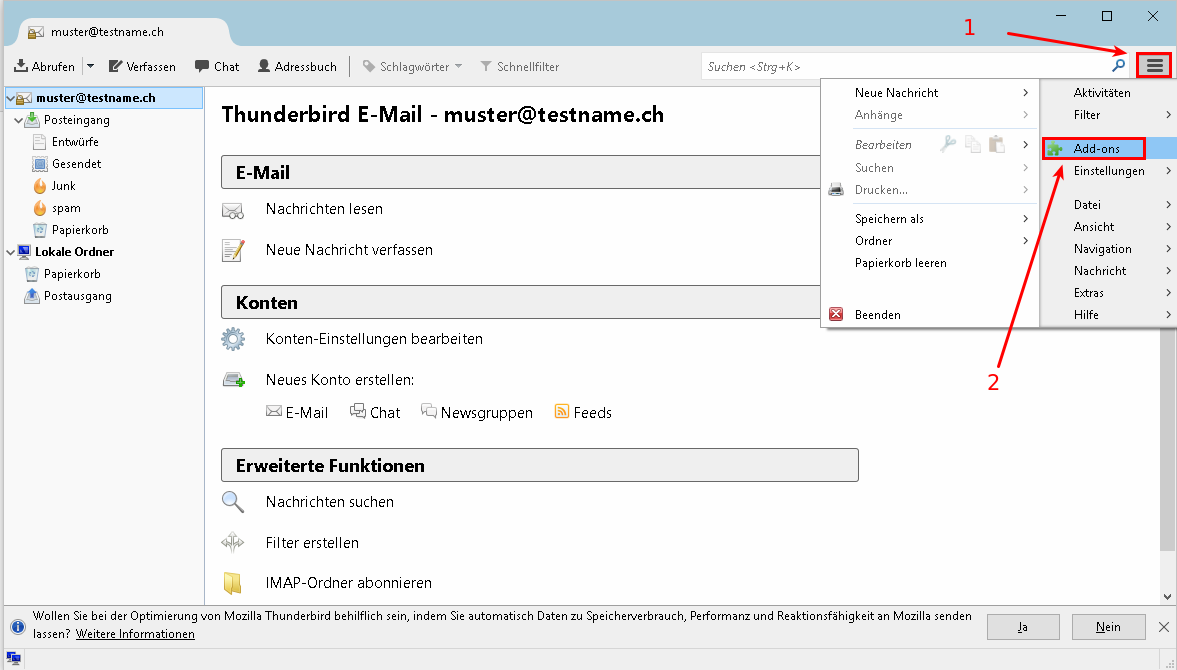Image resolution: width=1177 pixels, height=670 pixels.
Task: Click the search magnifier icon in search box
Action: tap(1118, 66)
